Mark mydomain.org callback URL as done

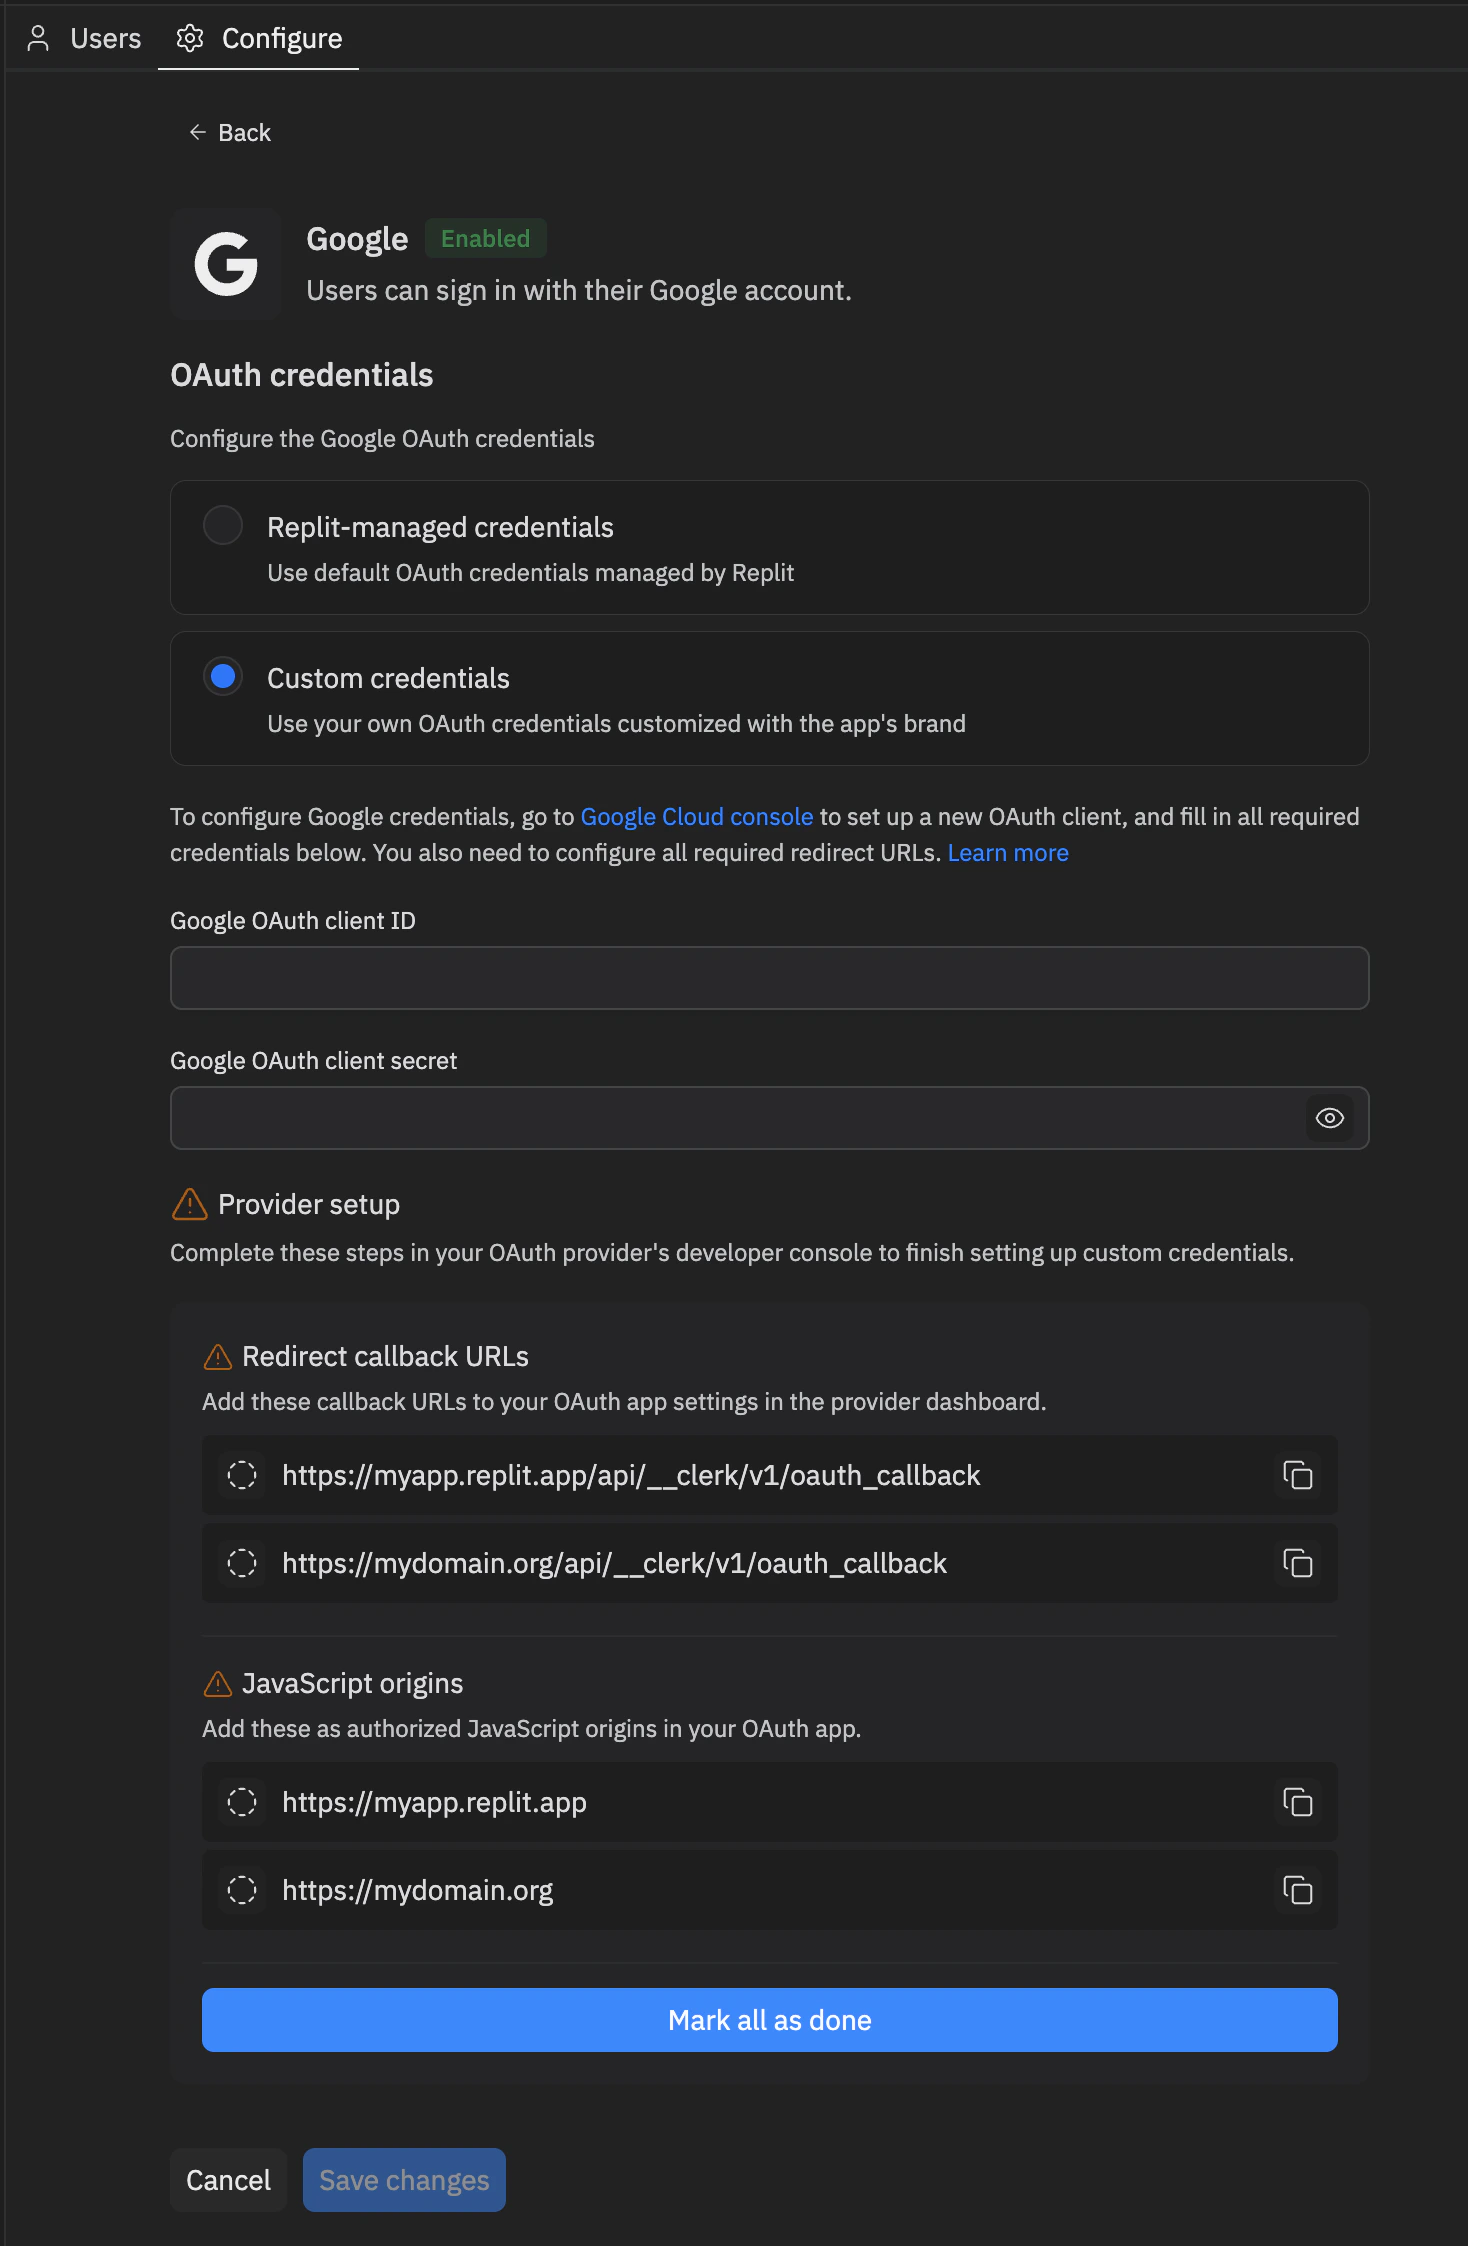[x=242, y=1563]
